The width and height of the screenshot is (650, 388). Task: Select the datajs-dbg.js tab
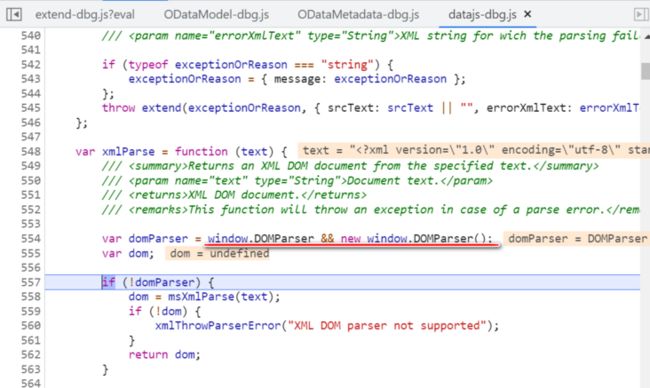[x=482, y=15]
